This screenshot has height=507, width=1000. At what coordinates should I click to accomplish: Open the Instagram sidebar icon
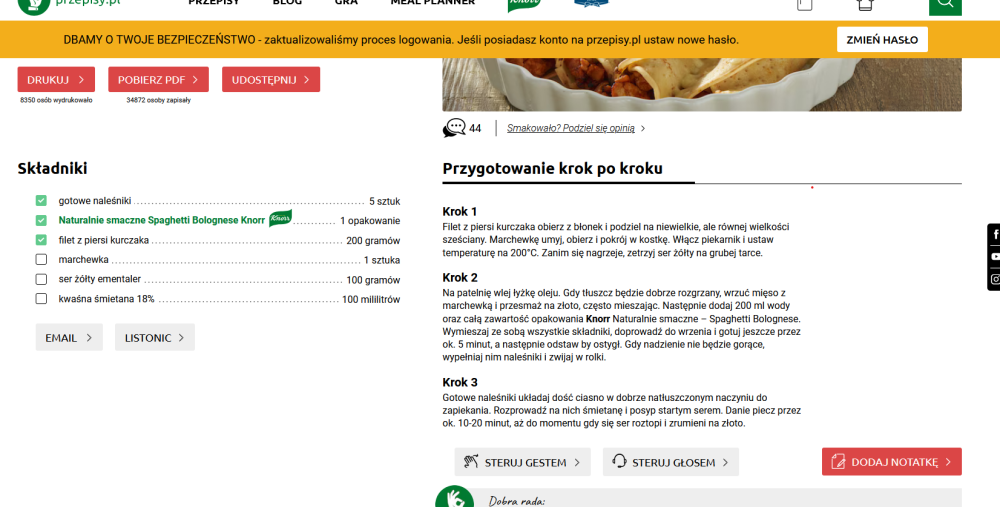click(x=995, y=279)
